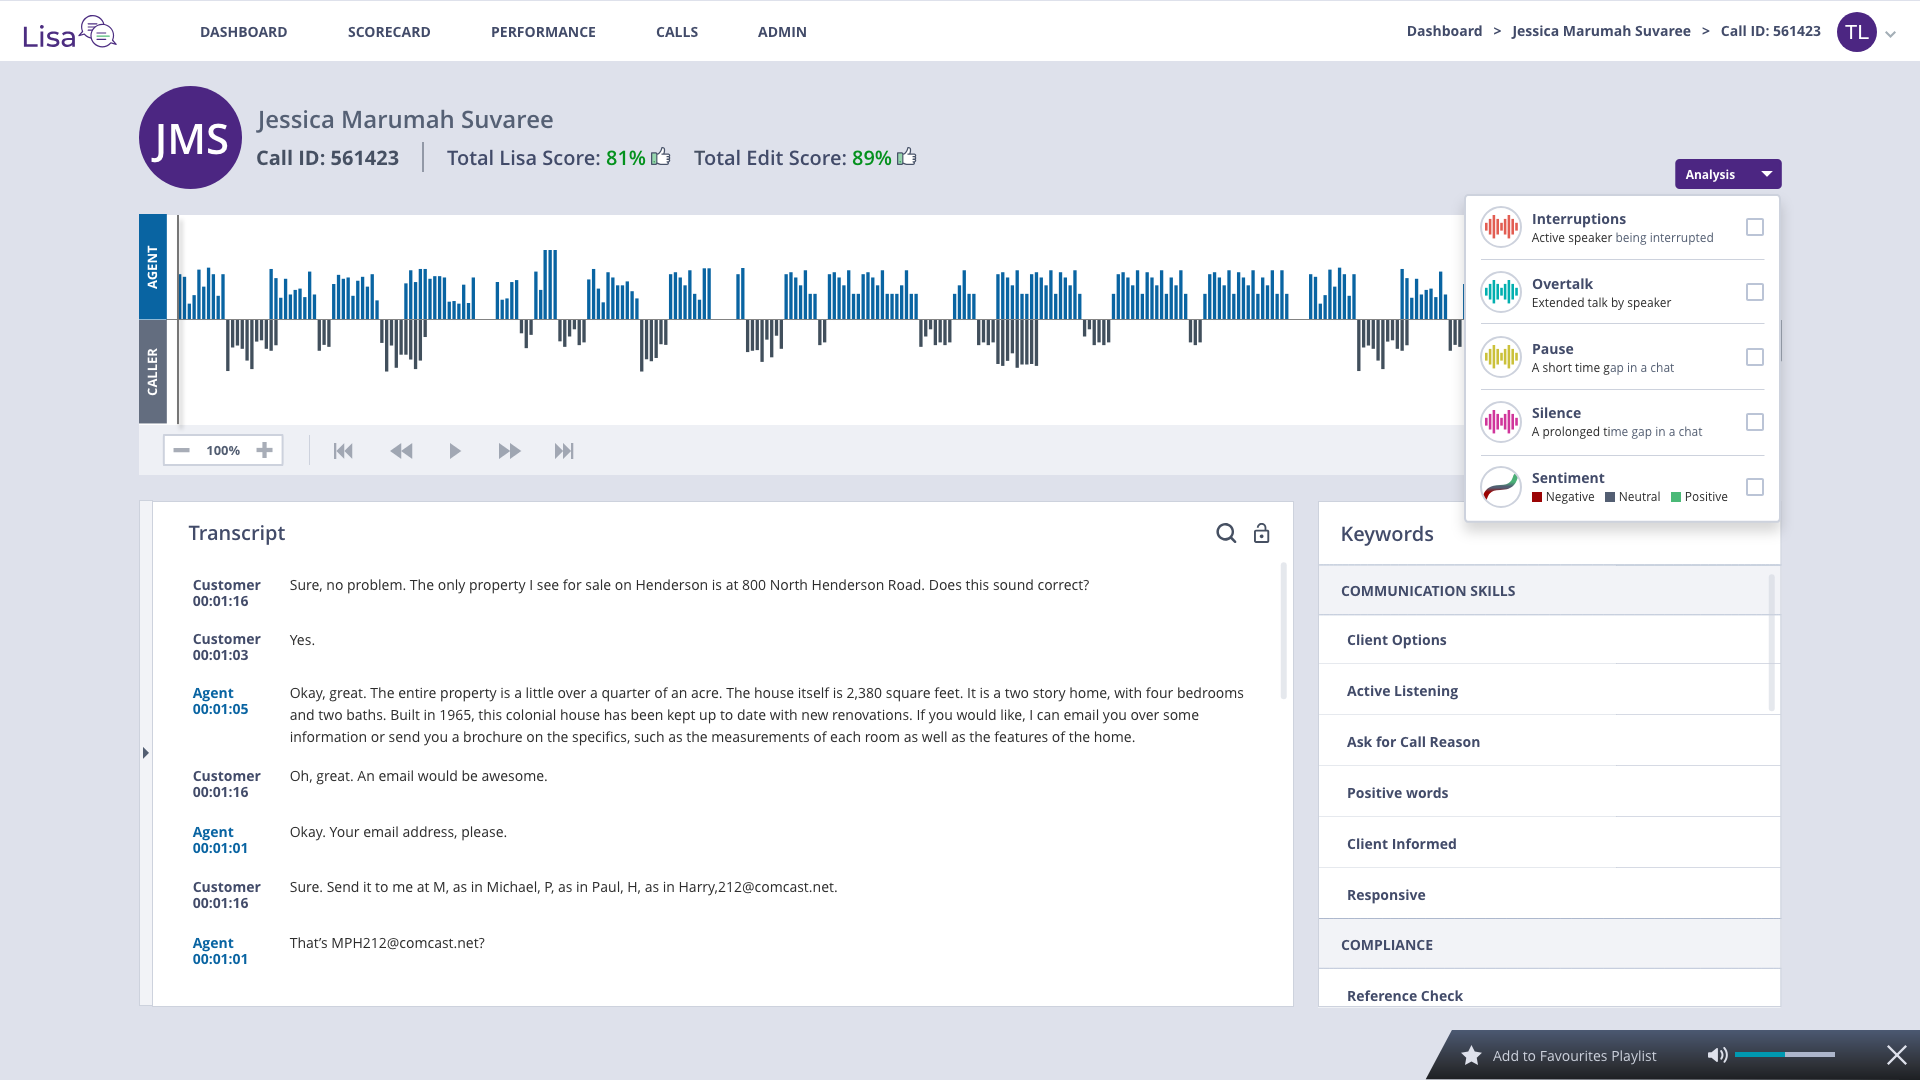The height and width of the screenshot is (1080, 1920).
Task: Click the transcript lock icon
Action: (x=1262, y=533)
